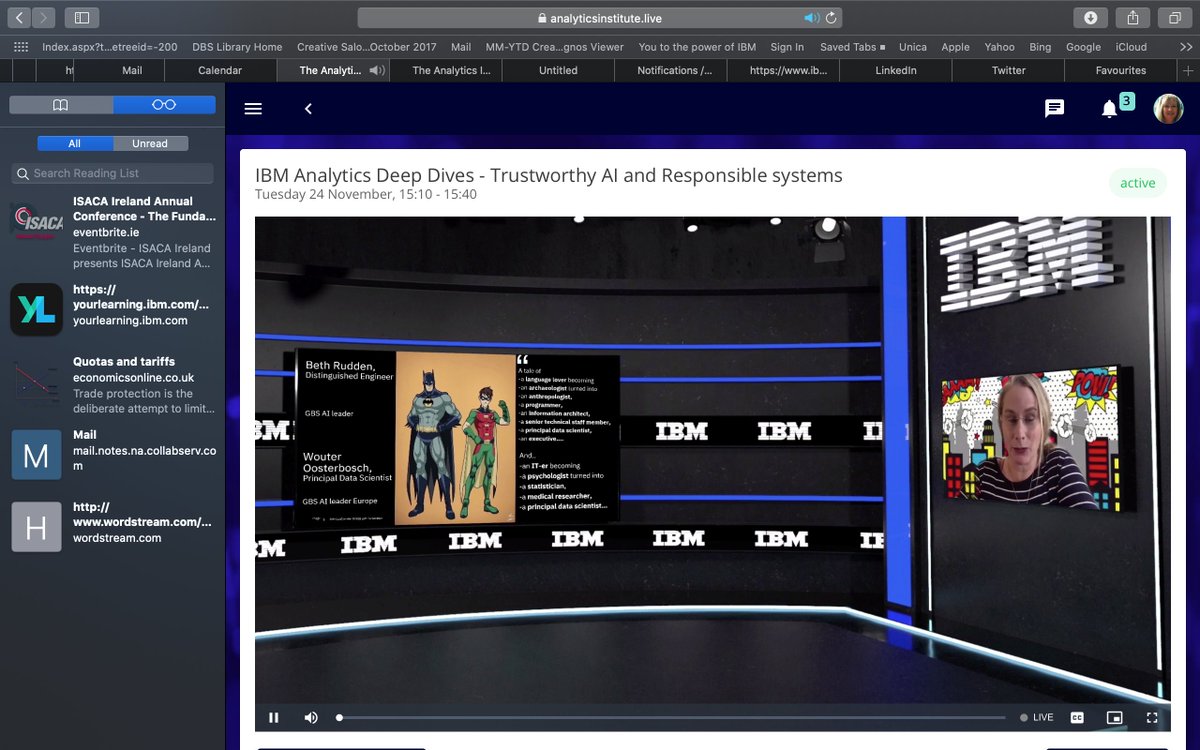Open the favourites grid icon
1200x750 pixels.
coord(21,47)
